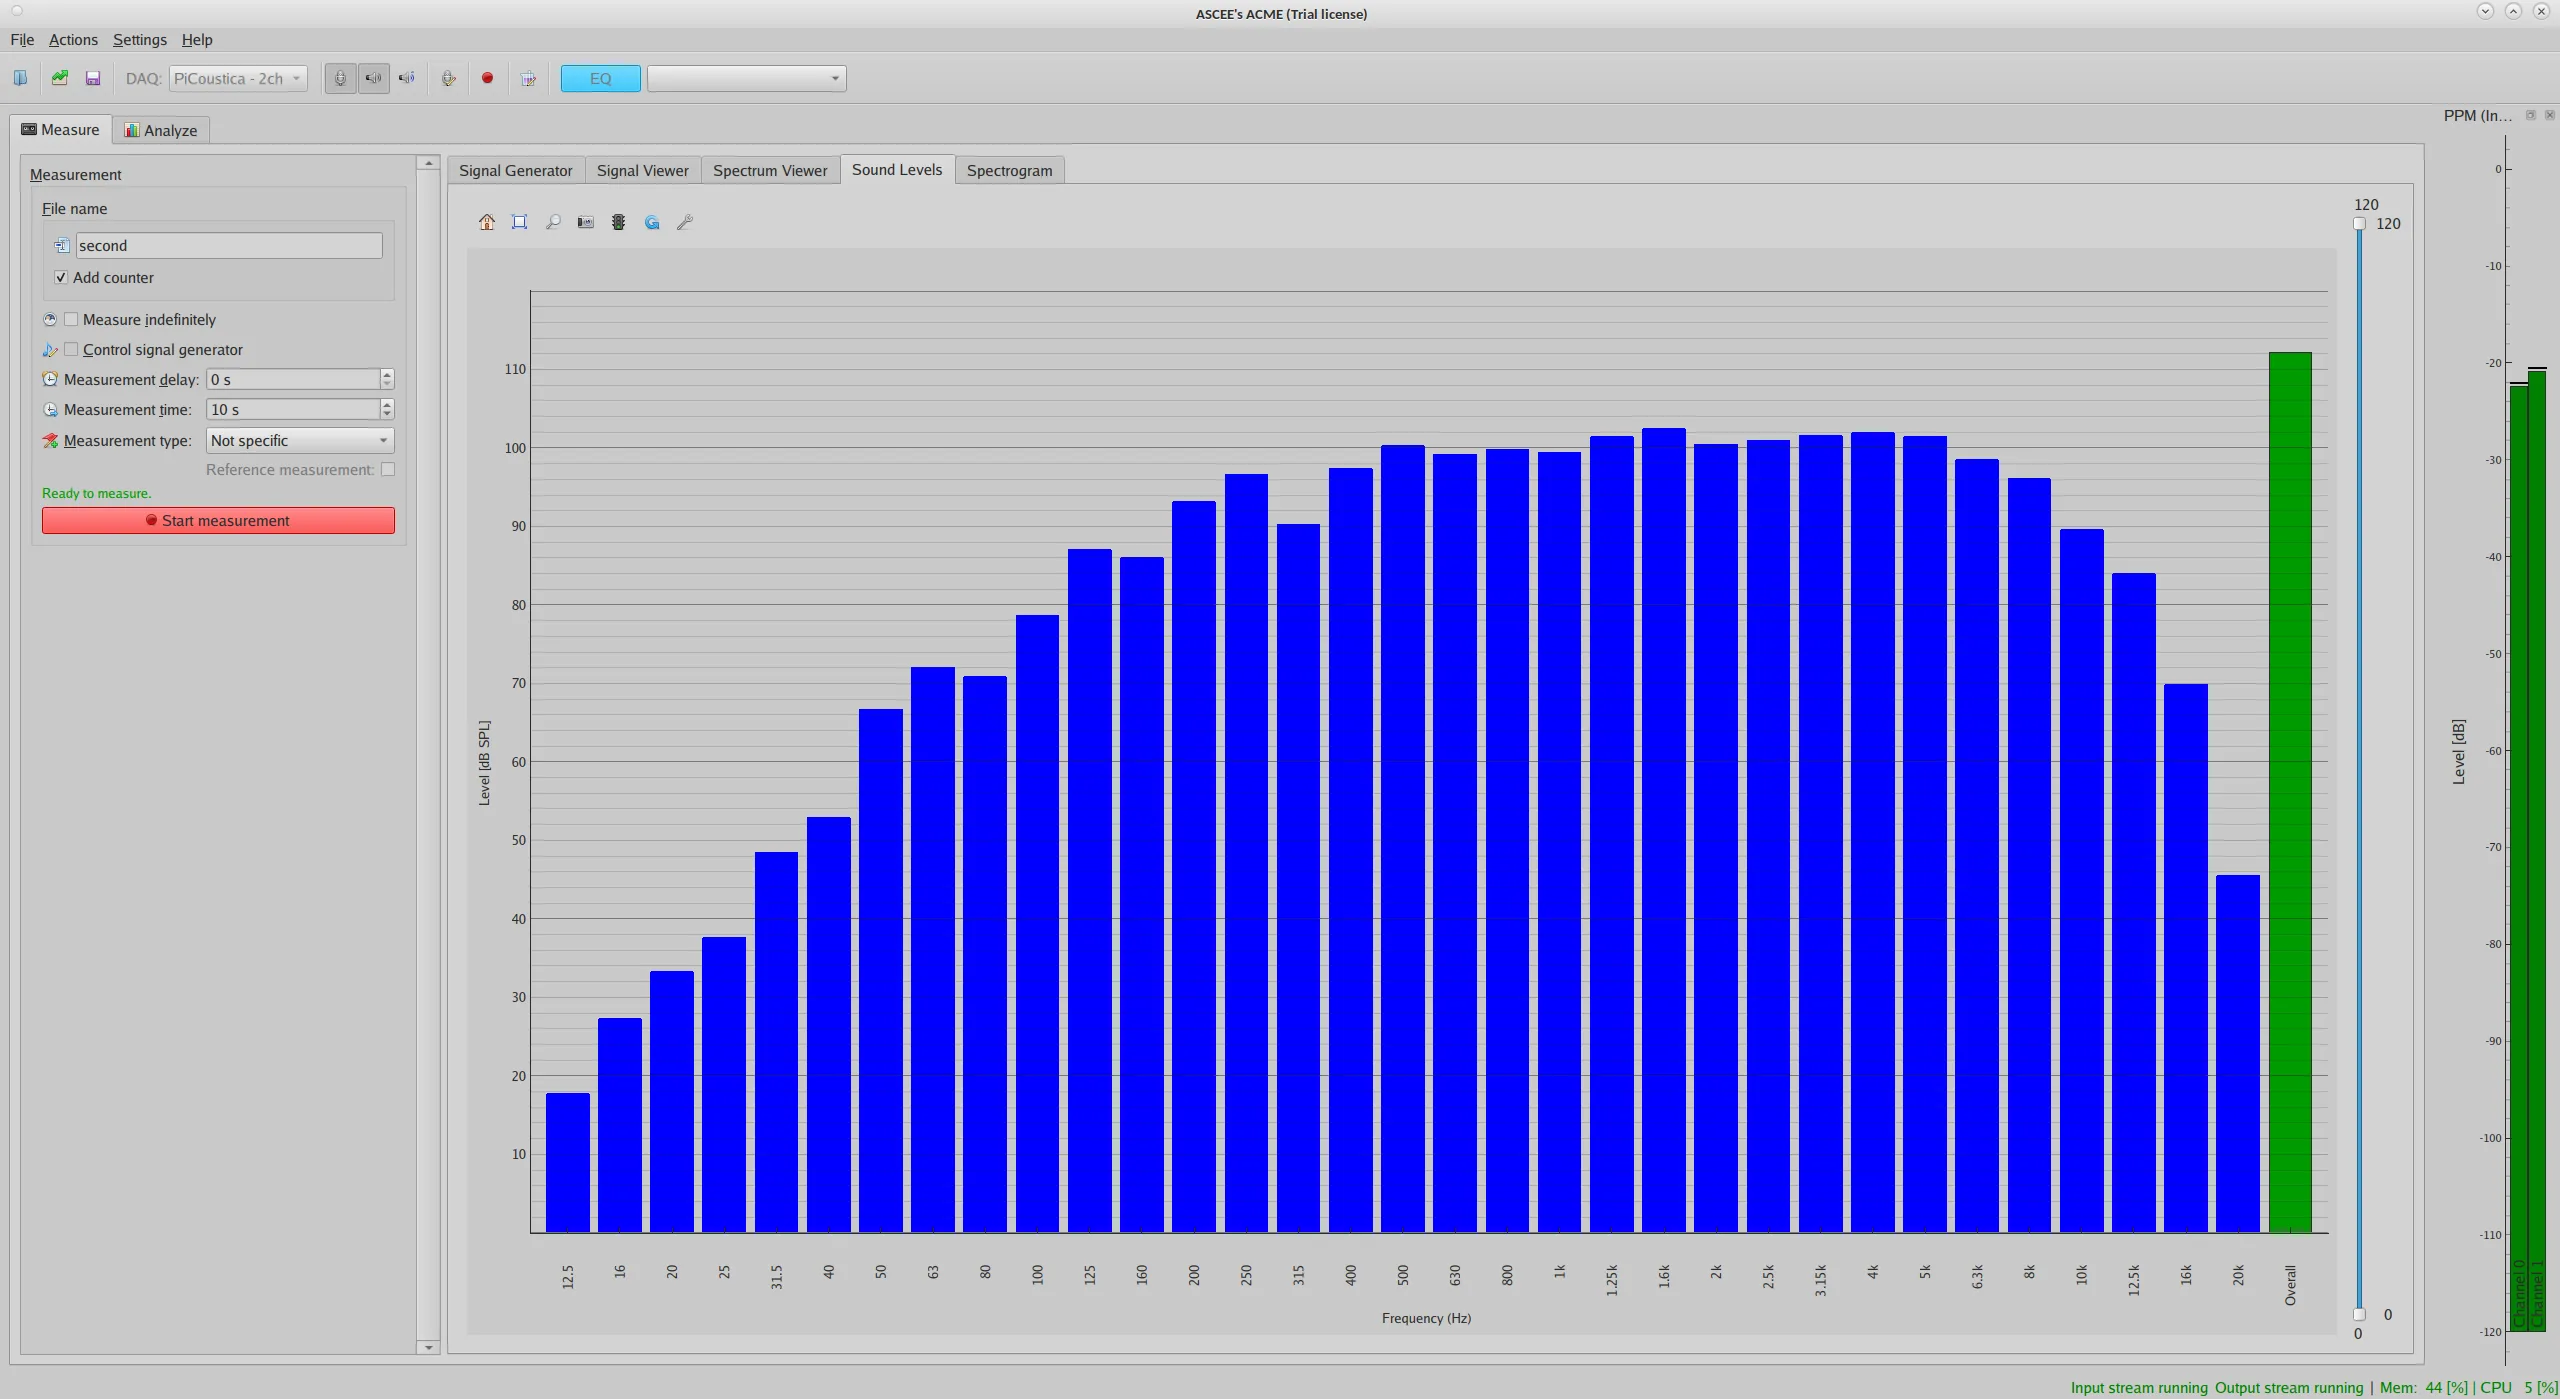Open the Help menu
The image size is (2560, 1399).
[197, 40]
